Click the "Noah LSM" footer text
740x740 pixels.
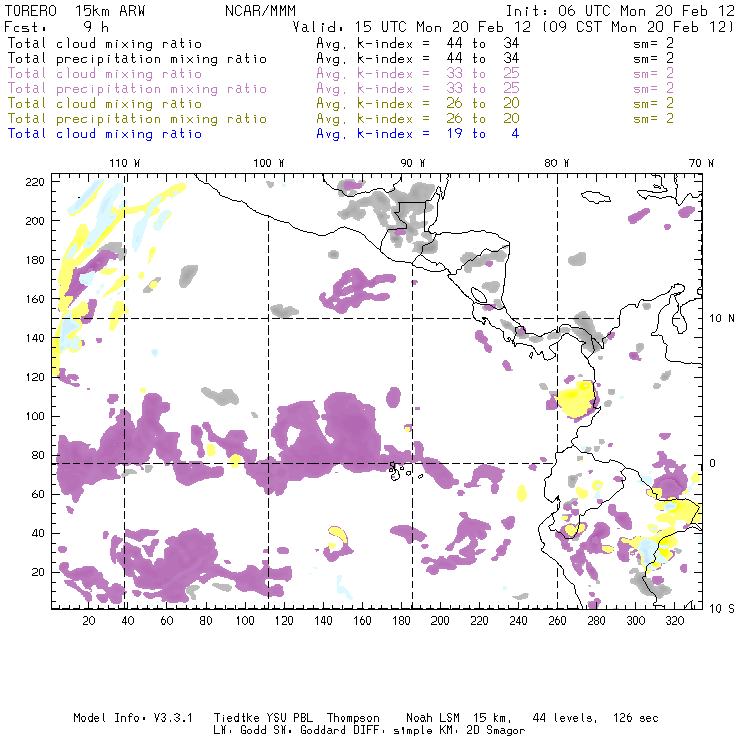click(432, 718)
